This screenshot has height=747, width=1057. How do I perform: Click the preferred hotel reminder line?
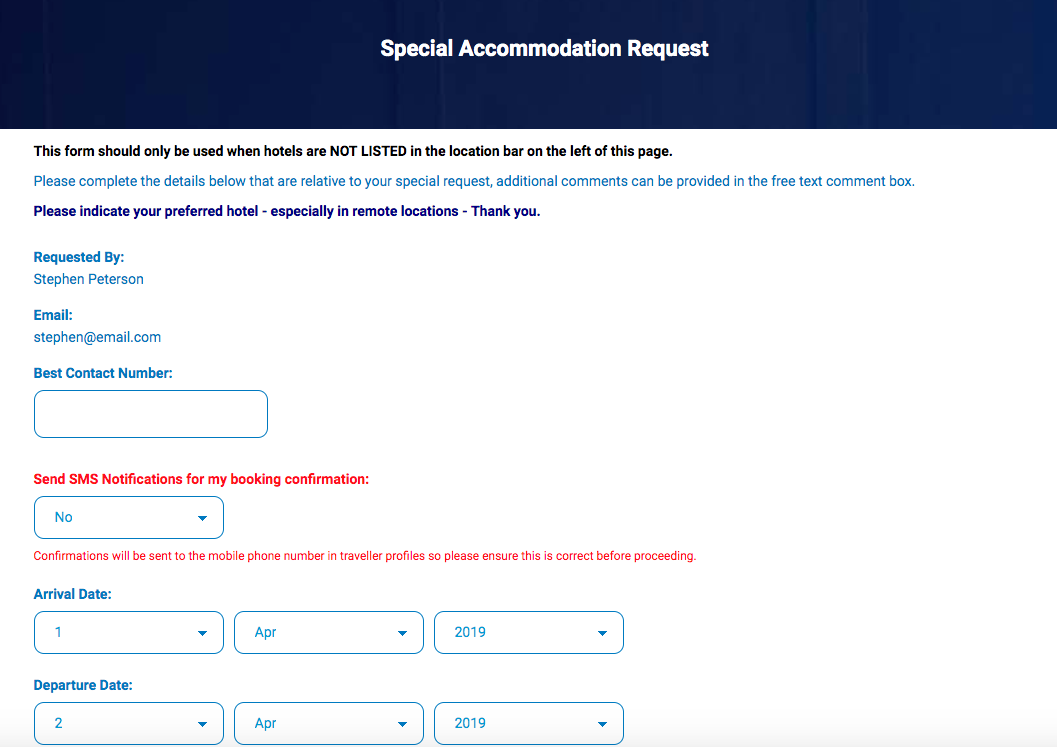[286, 211]
